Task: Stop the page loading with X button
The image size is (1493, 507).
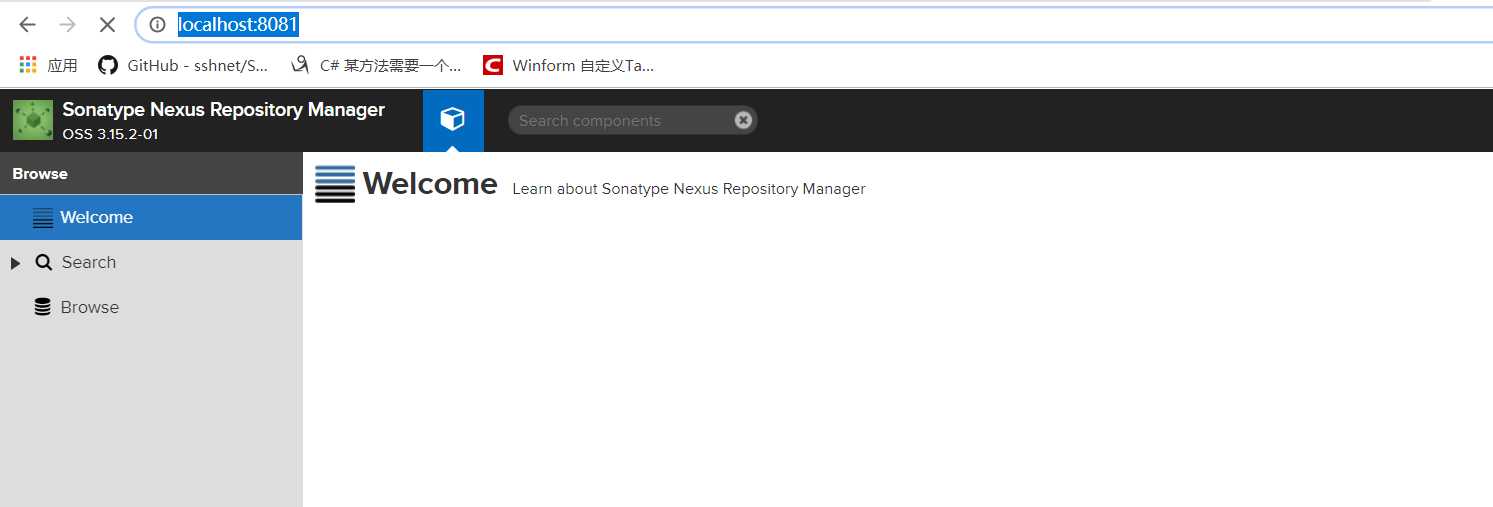Action: (107, 24)
